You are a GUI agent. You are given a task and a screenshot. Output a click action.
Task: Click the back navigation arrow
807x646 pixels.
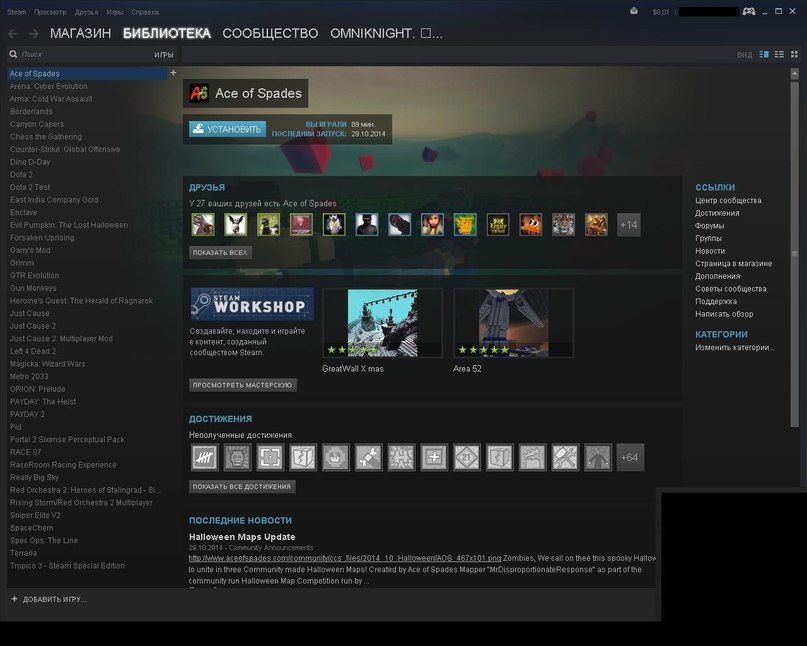(x=13, y=33)
